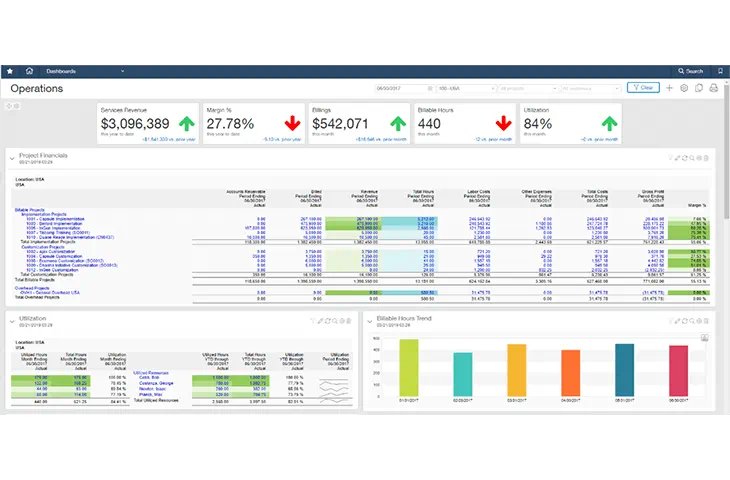Click the plus icon to add a component
The height and width of the screenshot is (480, 730).
pos(669,88)
